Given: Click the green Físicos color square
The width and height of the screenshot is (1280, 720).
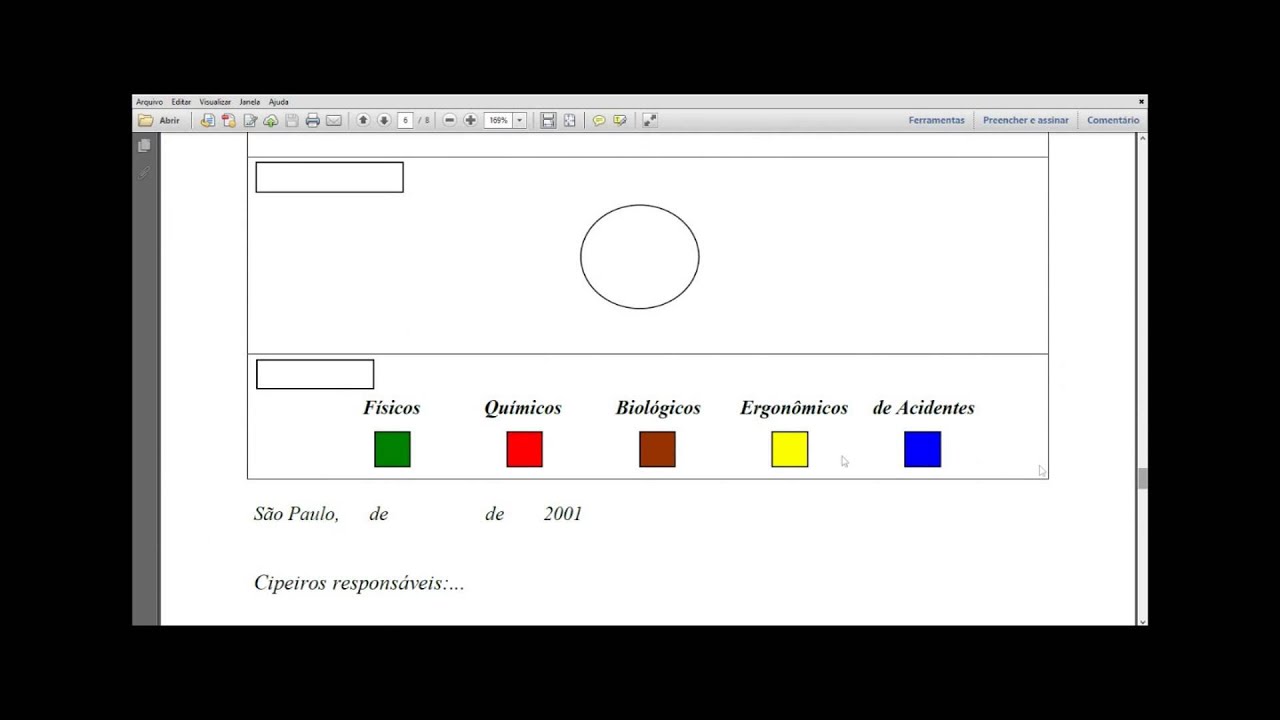Looking at the screenshot, I should 392,449.
